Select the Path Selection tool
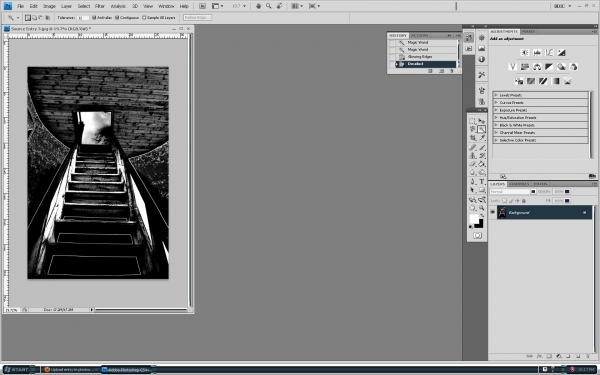 (473, 190)
